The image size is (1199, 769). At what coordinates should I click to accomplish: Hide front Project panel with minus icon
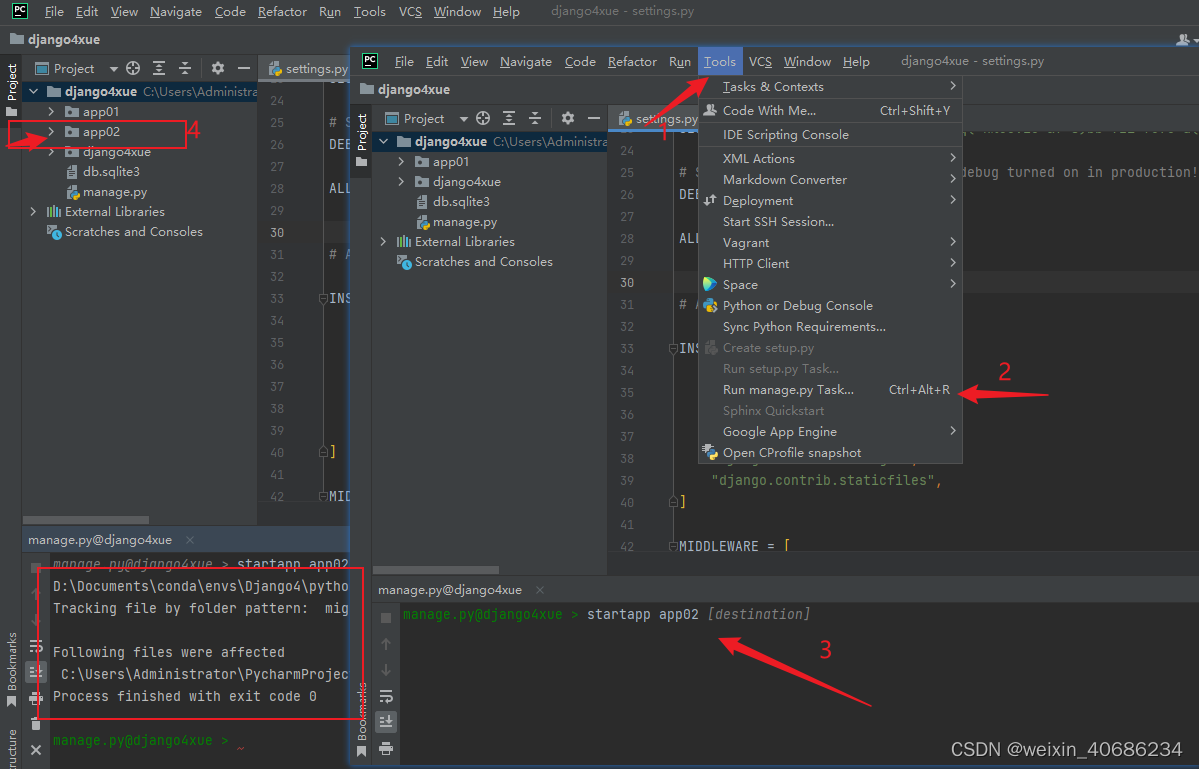pos(593,118)
